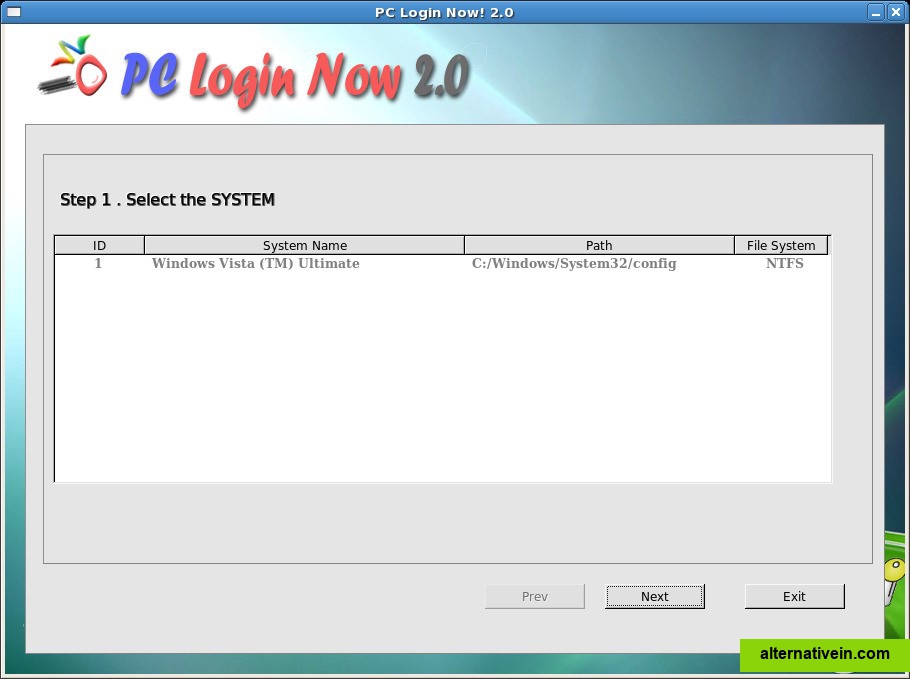Sort by the System Name column header

pyautogui.click(x=305, y=245)
